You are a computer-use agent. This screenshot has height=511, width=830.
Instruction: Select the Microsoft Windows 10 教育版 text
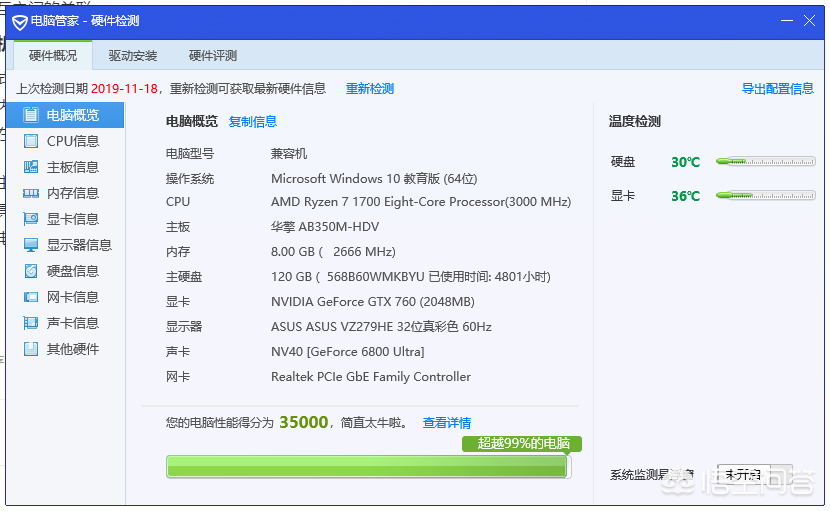point(374,178)
